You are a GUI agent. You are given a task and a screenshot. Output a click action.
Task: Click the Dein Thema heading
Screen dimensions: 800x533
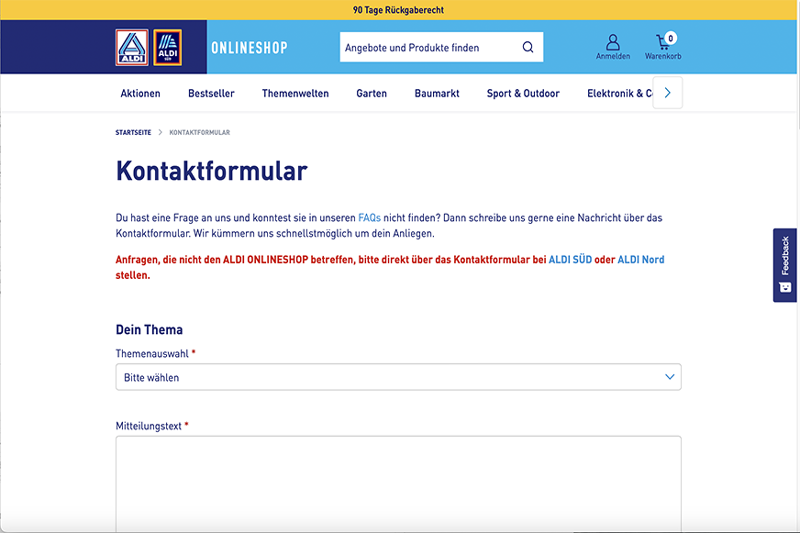tap(149, 330)
